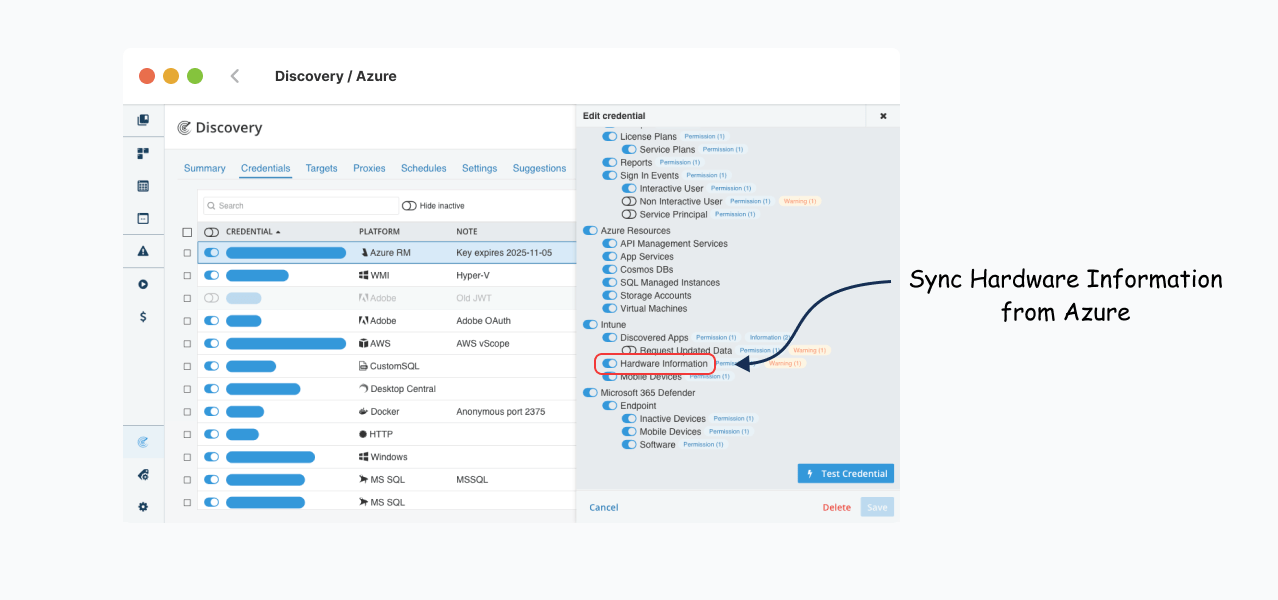The image size is (1278, 600).
Task: Open the sidebar table grid icon
Action: point(143,186)
